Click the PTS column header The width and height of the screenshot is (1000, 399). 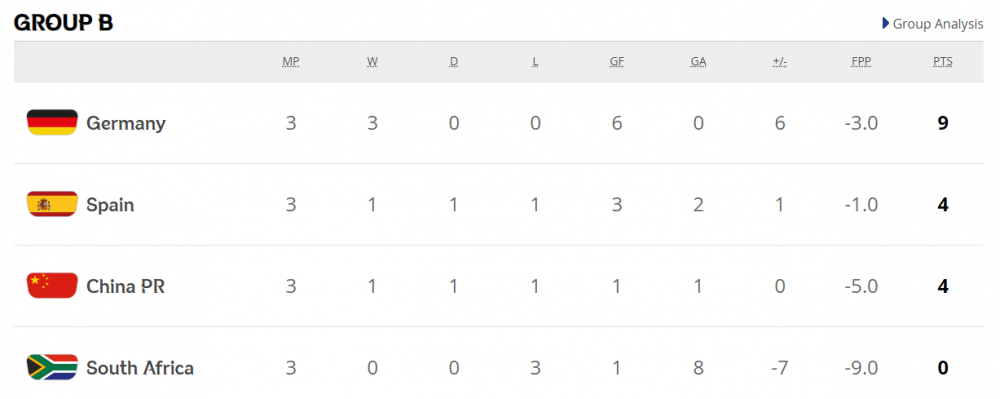coord(943,62)
